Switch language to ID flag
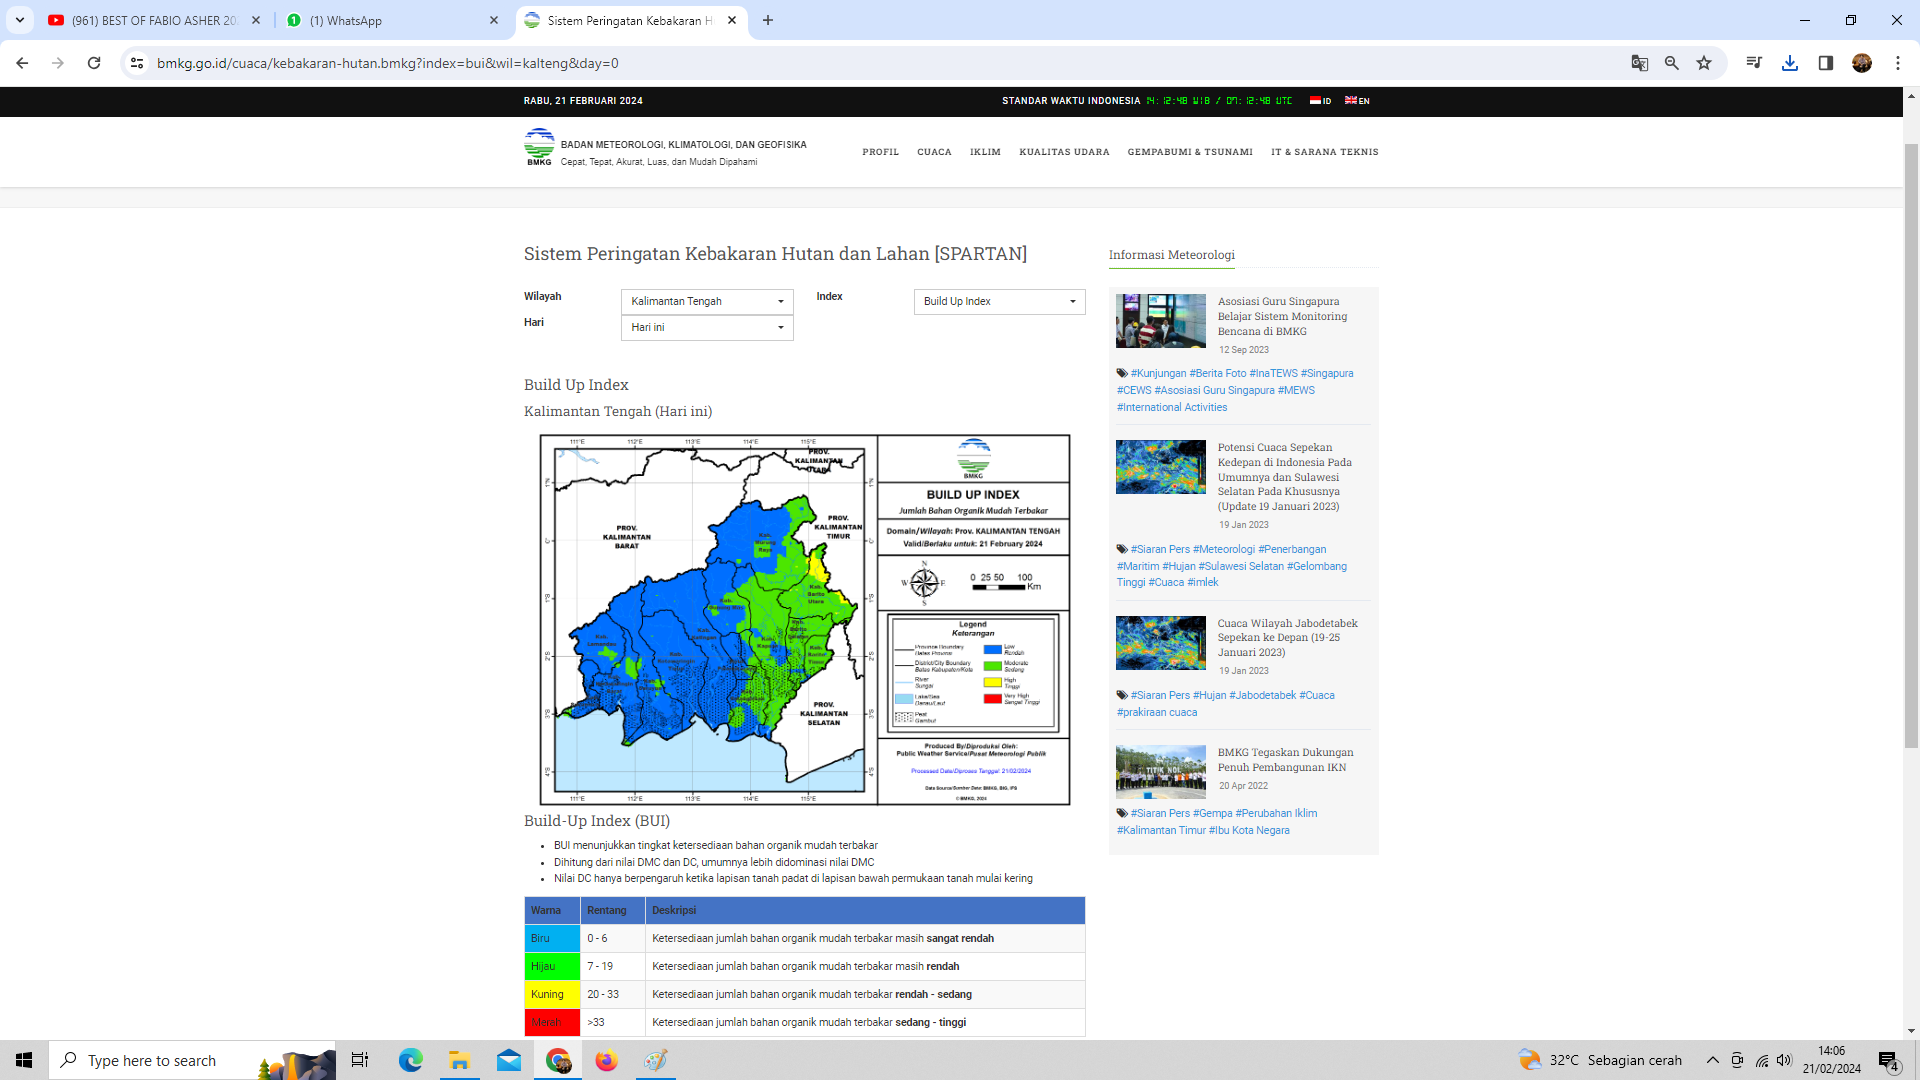1920x1080 pixels. coord(1320,101)
